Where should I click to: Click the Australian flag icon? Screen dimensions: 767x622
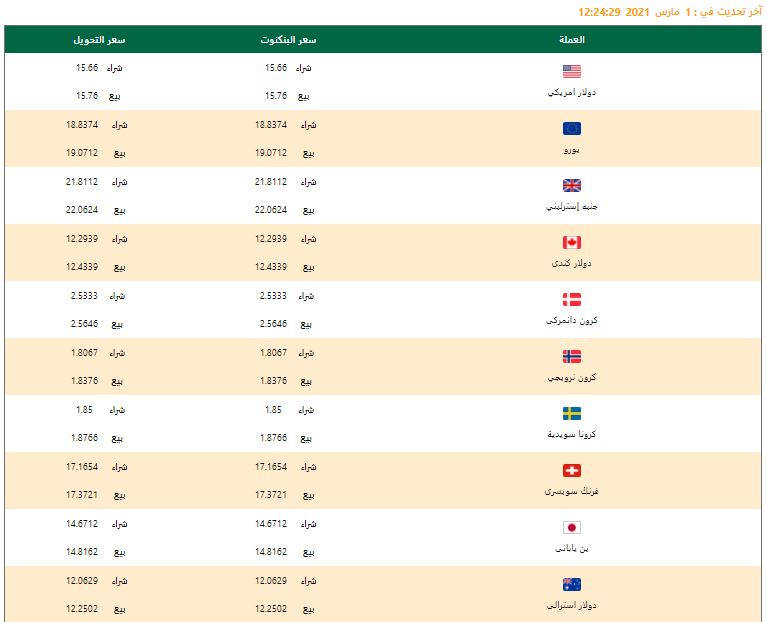pyautogui.click(x=572, y=584)
